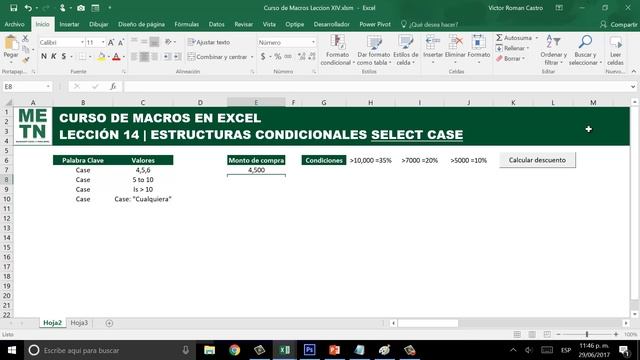Expand the formula bar chevron
Viewport: 640px width, 360px height.
coord(633,87)
